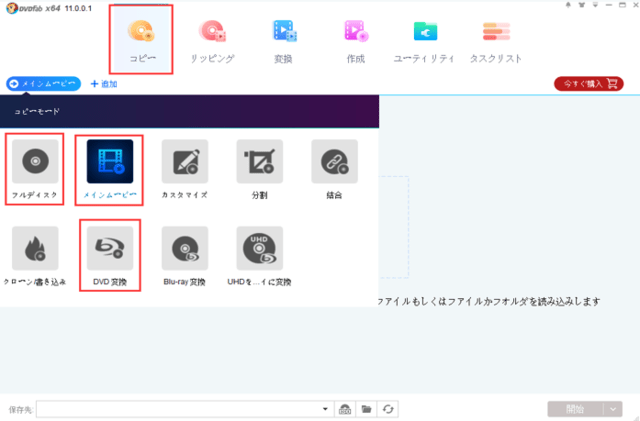Select クローン/書き込み (Clone/Burn) mode
This screenshot has height=421, width=640.
tap(36, 248)
